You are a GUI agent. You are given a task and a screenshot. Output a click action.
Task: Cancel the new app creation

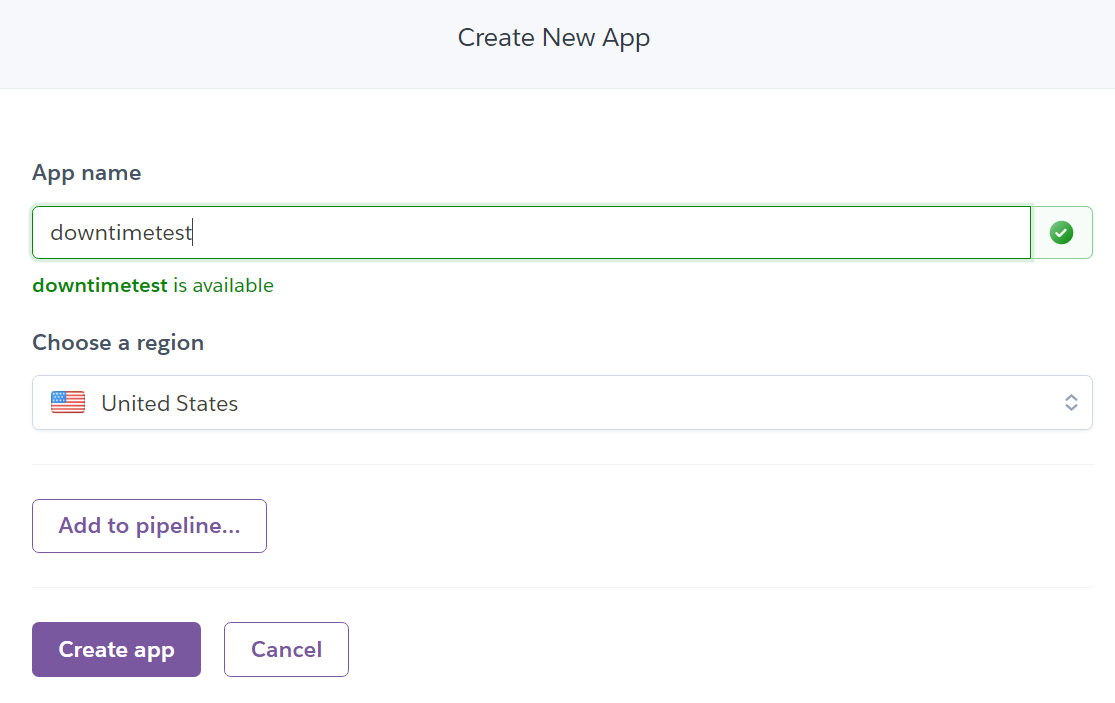[x=286, y=650]
